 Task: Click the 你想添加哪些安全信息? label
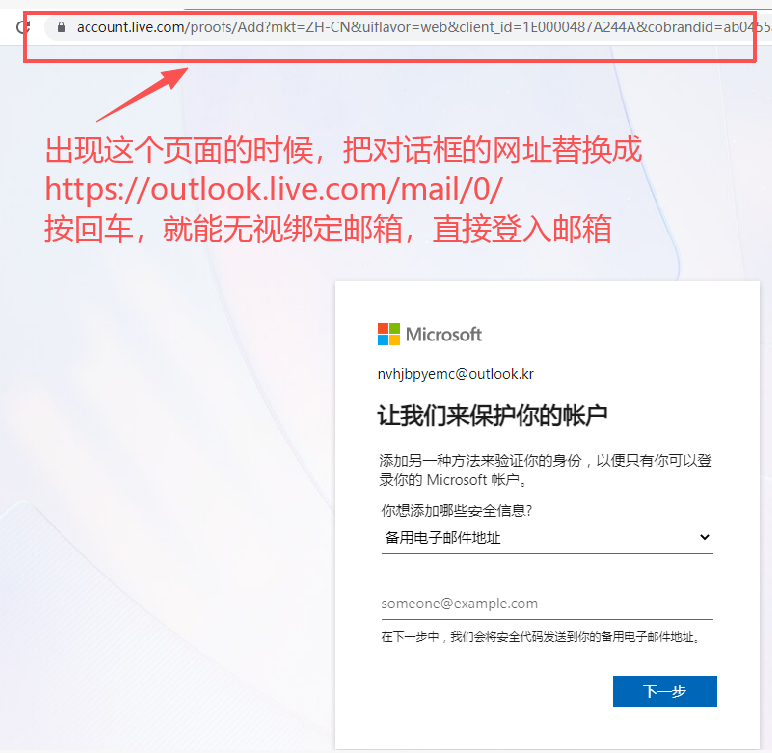click(456, 511)
